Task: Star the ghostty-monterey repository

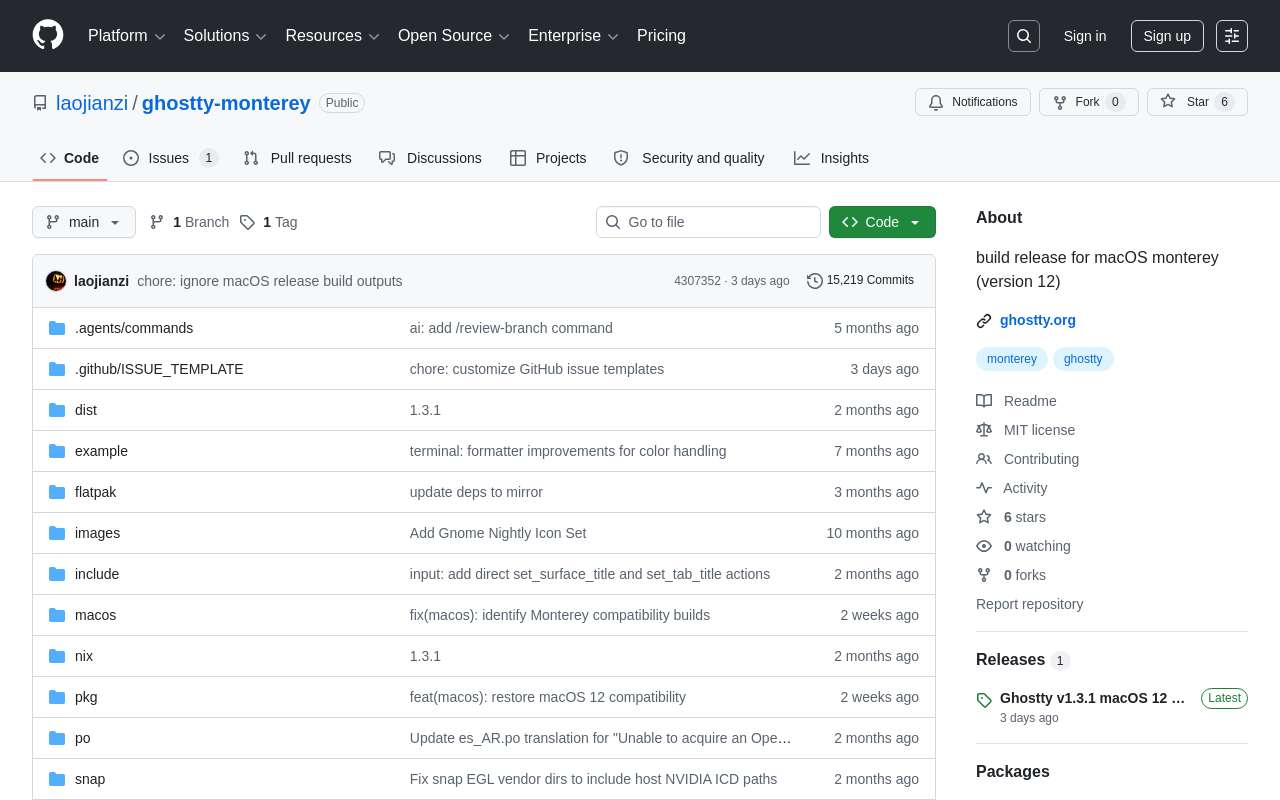Action: point(1197,102)
